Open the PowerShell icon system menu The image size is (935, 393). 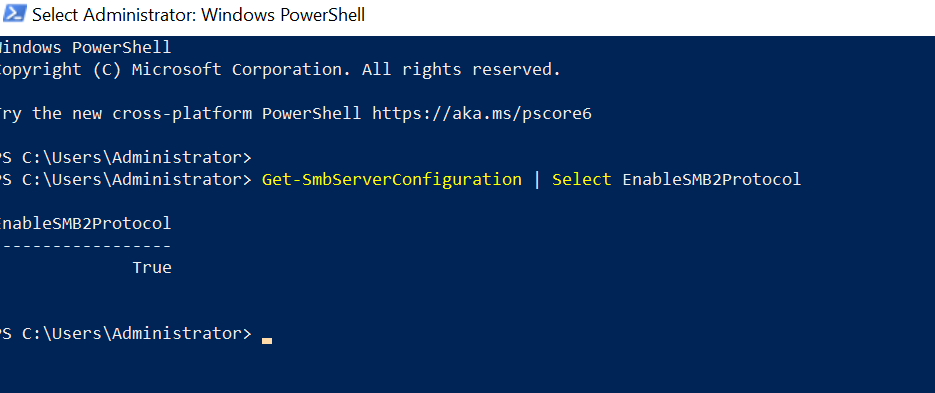tap(14, 14)
